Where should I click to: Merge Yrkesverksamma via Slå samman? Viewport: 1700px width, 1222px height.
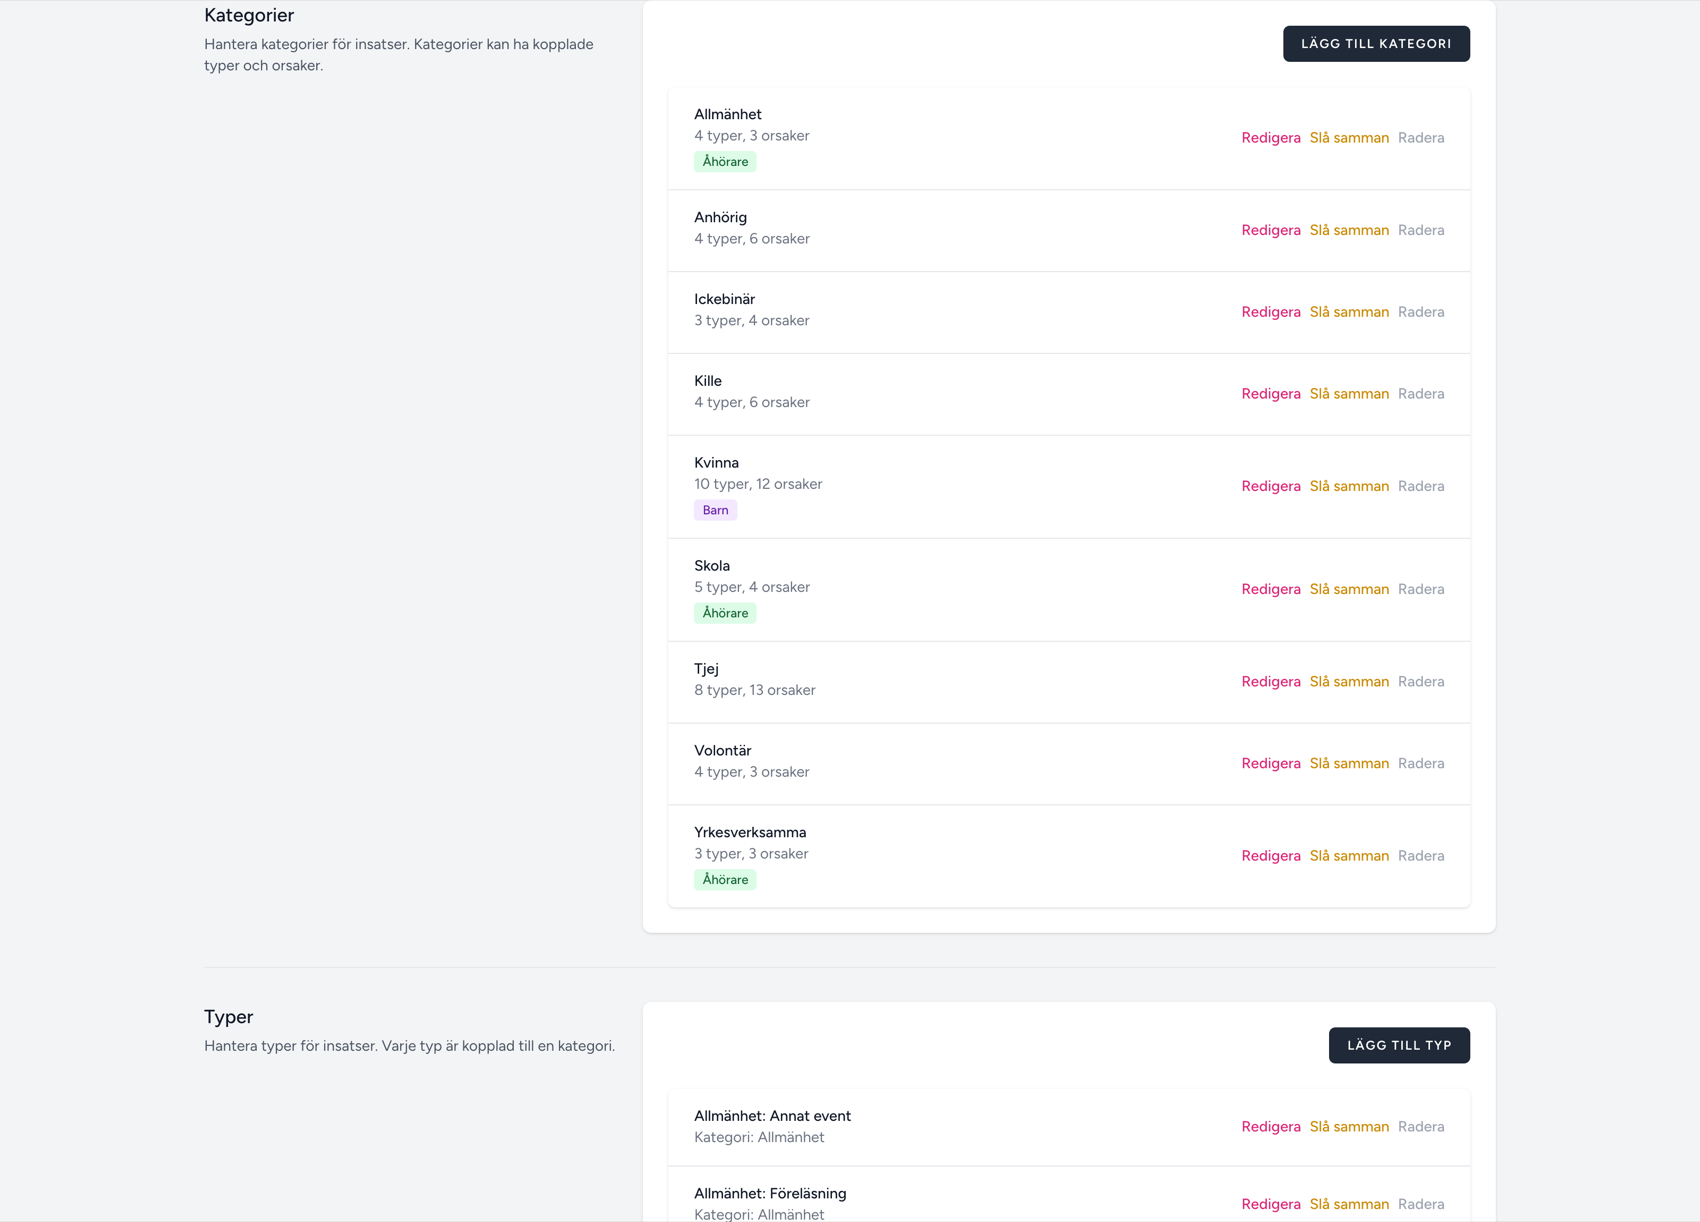1349,856
